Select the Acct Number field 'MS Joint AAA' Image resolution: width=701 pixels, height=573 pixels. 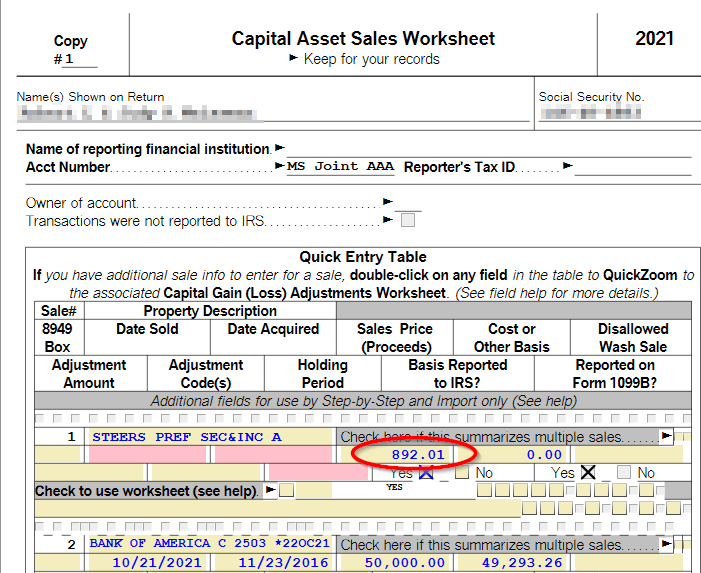(x=340, y=167)
